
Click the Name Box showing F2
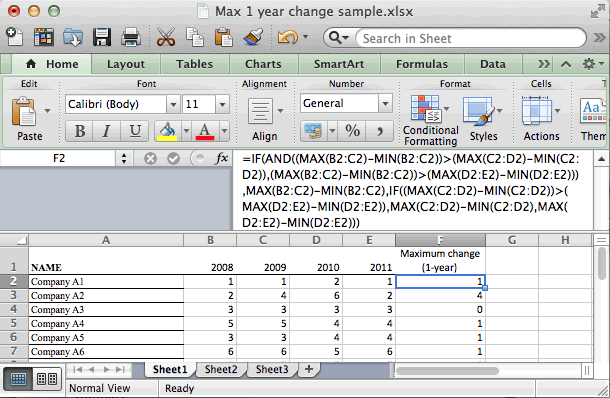click(x=58, y=158)
